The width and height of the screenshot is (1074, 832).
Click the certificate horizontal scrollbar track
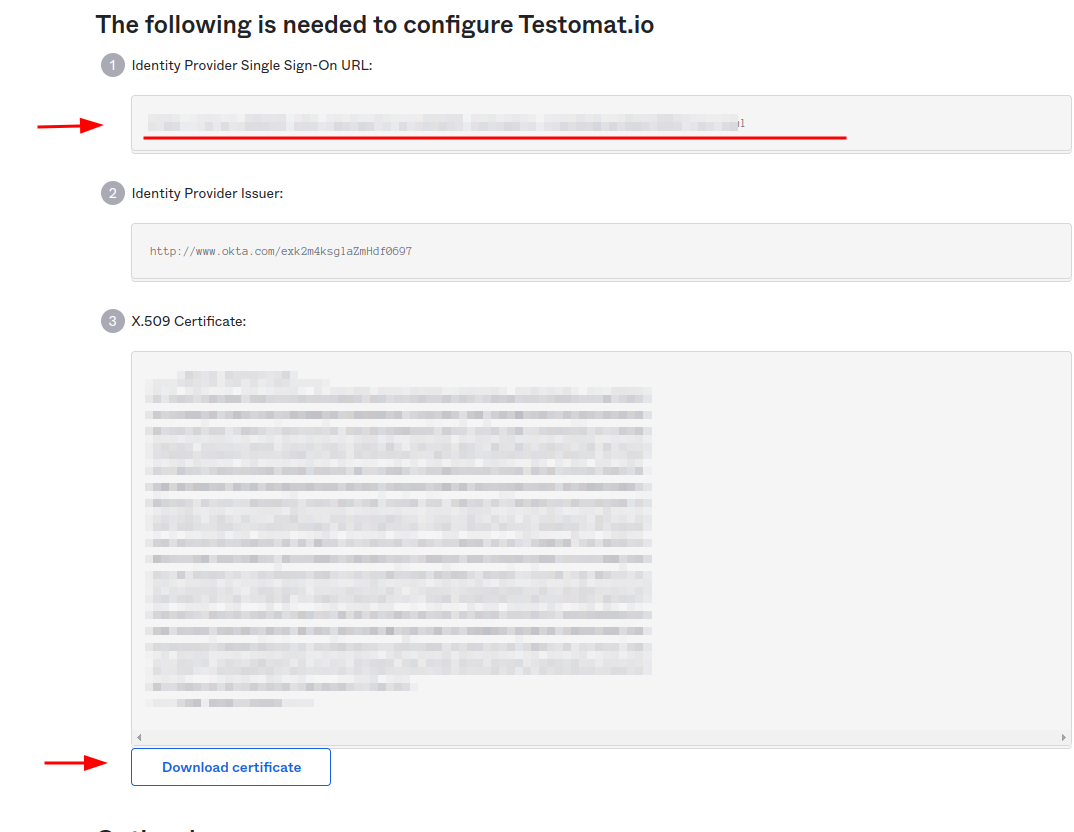[601, 738]
